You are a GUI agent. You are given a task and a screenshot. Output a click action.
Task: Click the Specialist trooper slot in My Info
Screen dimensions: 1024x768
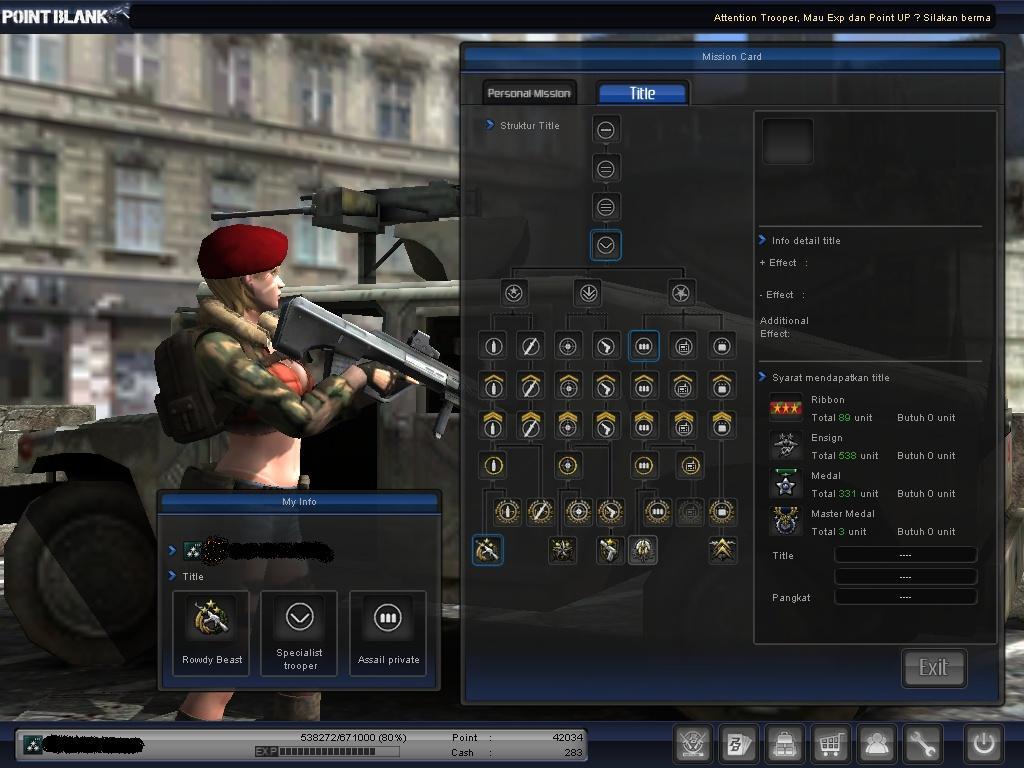click(300, 633)
